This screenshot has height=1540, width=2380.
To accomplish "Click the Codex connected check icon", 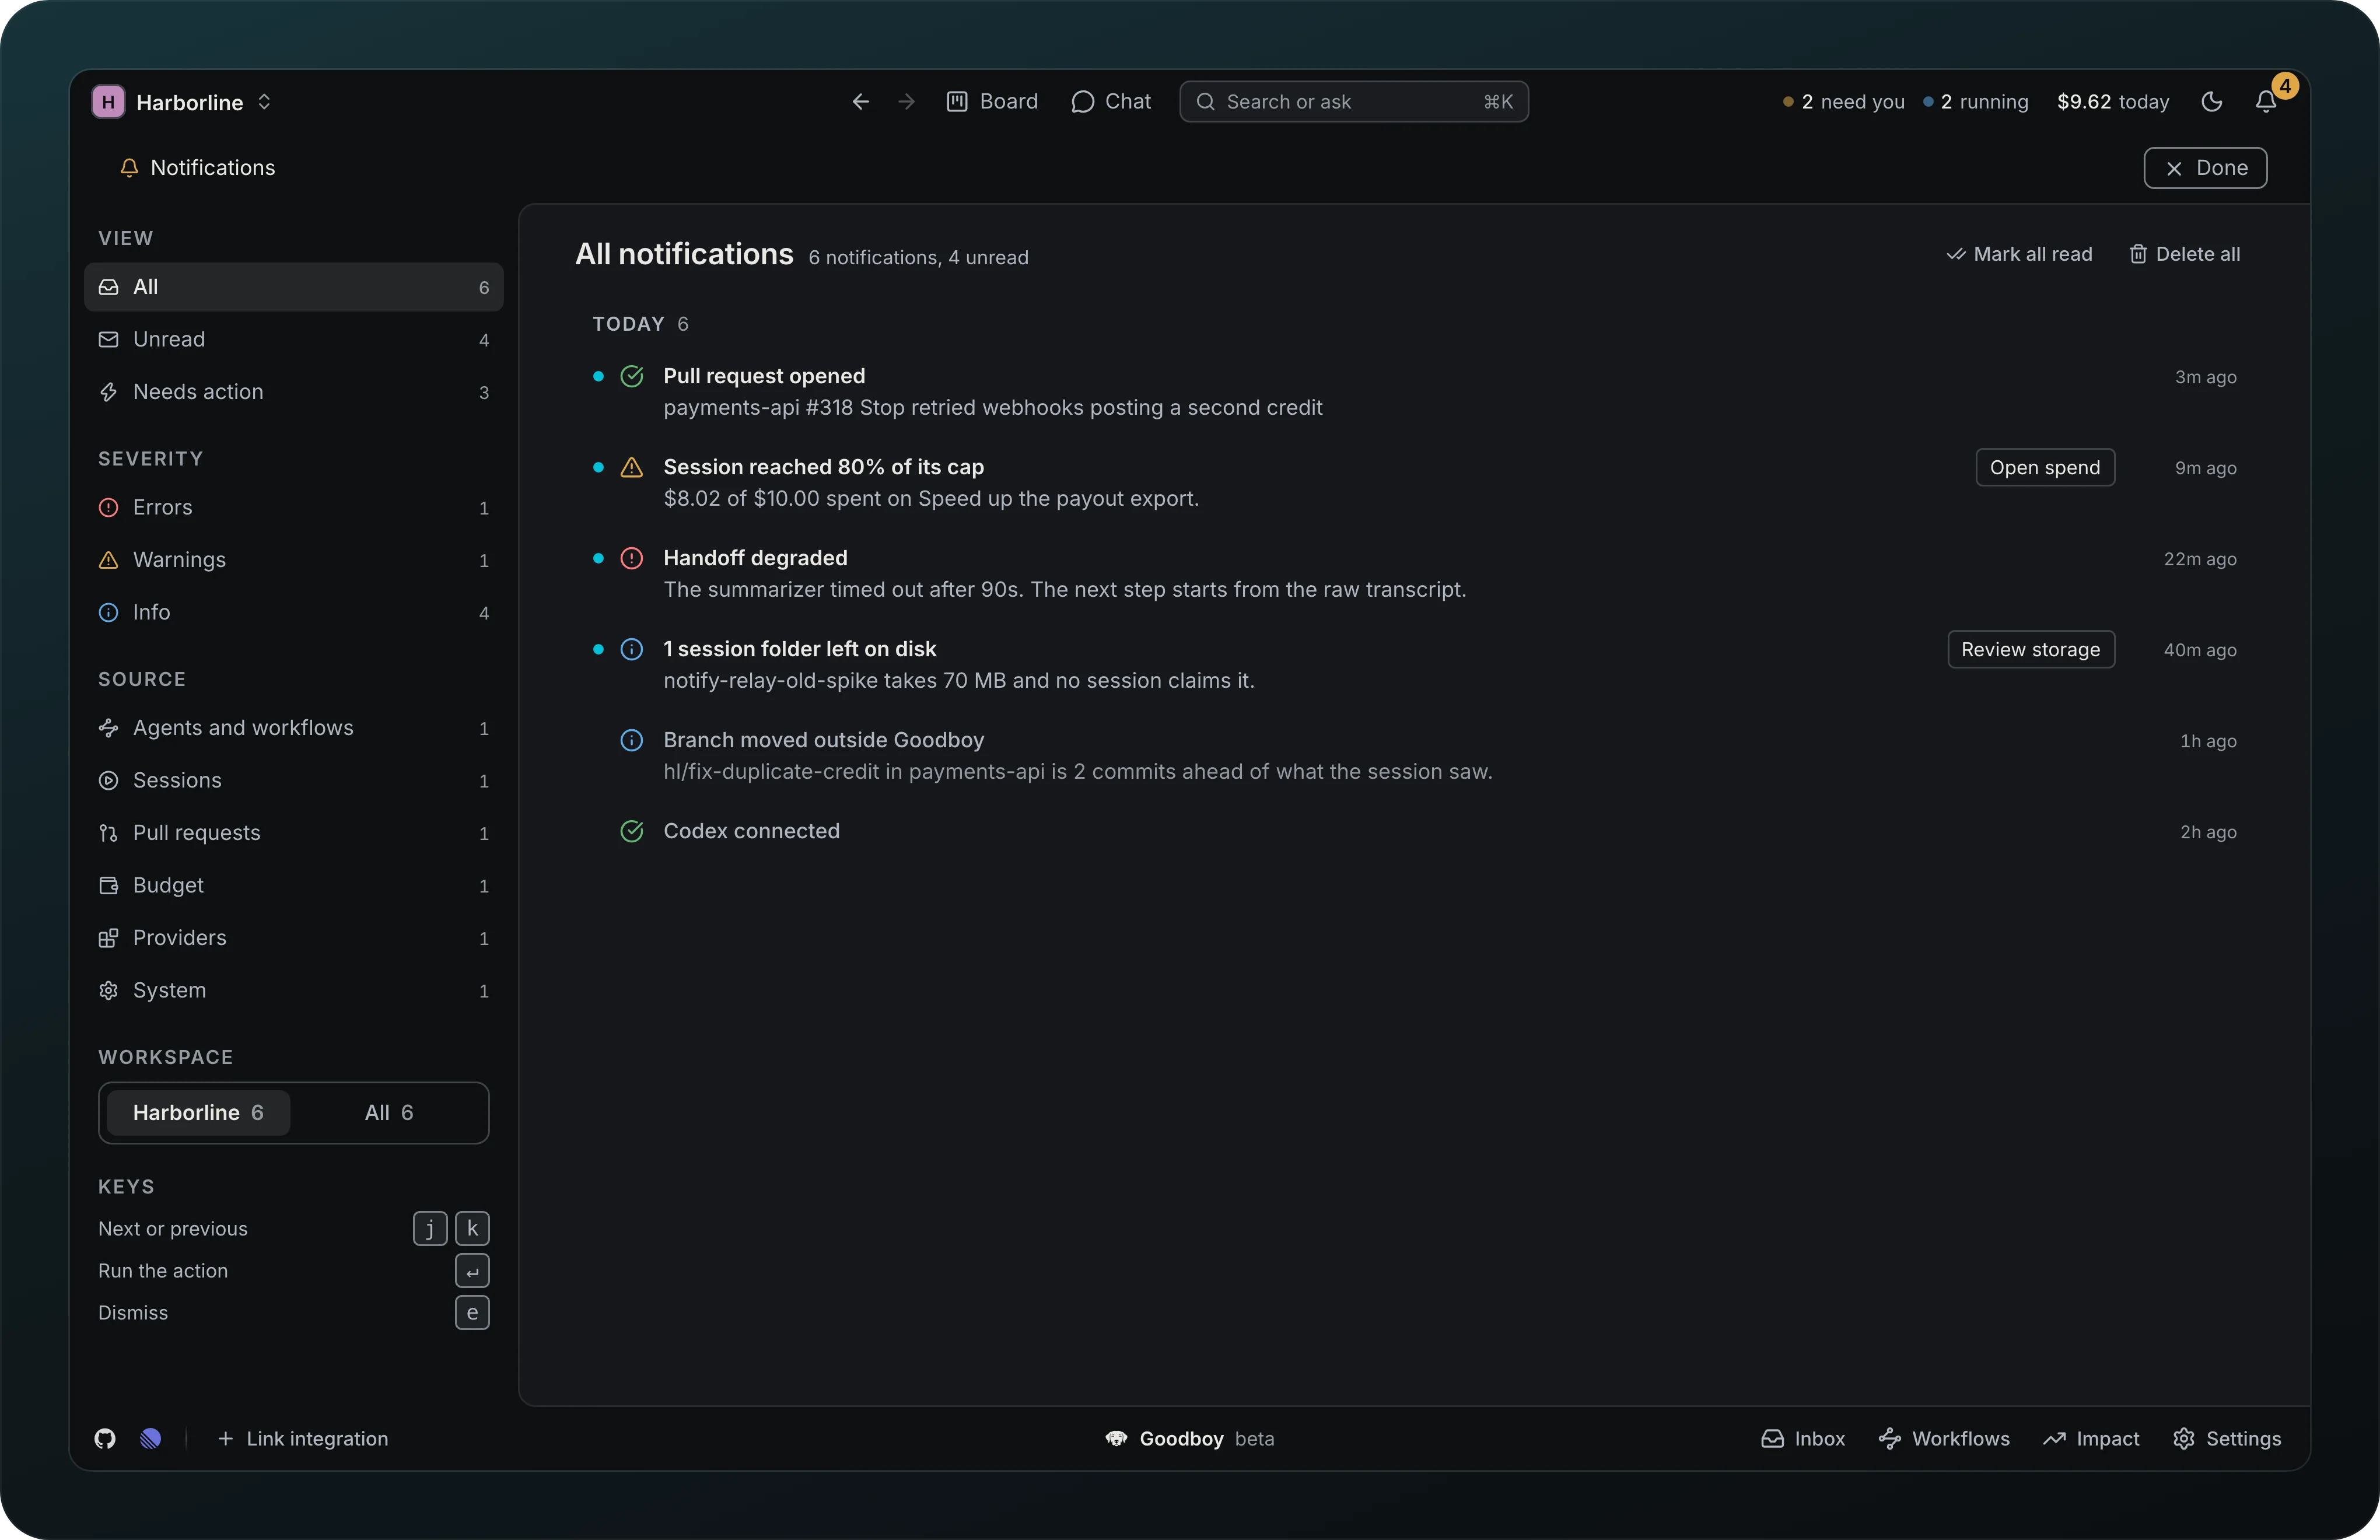I will click(632, 831).
